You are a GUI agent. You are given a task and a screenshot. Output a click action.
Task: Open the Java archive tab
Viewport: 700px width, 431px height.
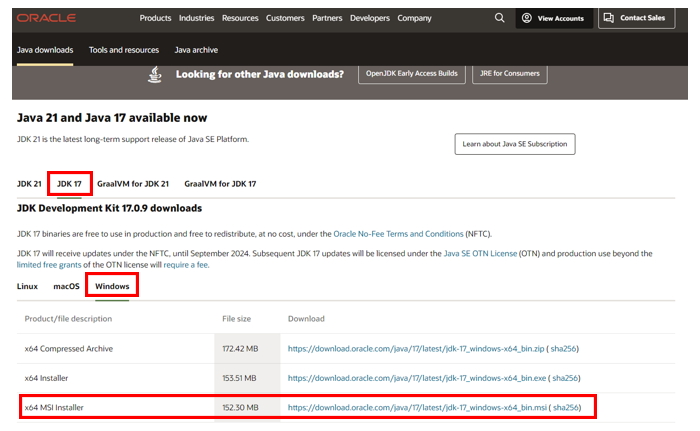196,50
